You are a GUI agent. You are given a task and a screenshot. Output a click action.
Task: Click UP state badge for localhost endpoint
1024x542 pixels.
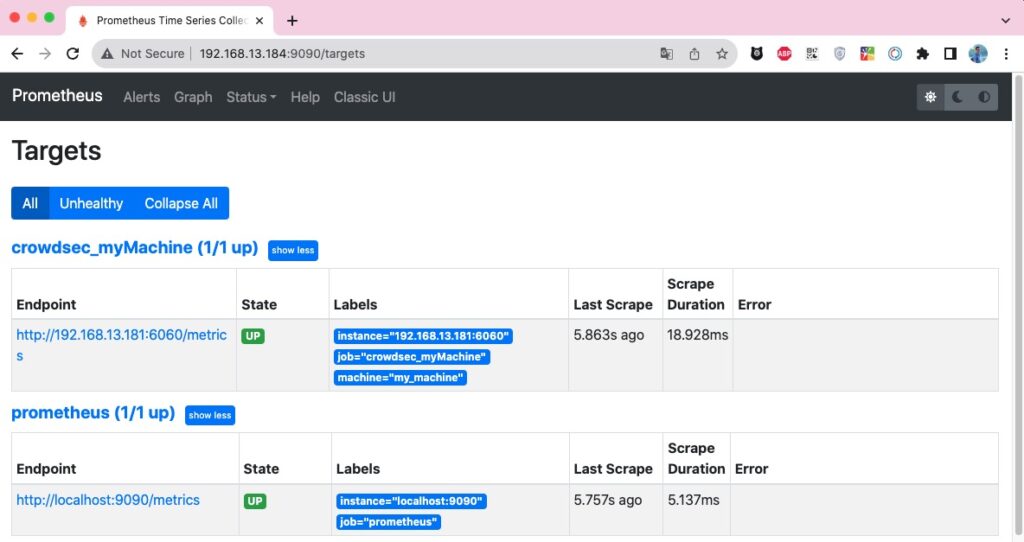(x=255, y=502)
